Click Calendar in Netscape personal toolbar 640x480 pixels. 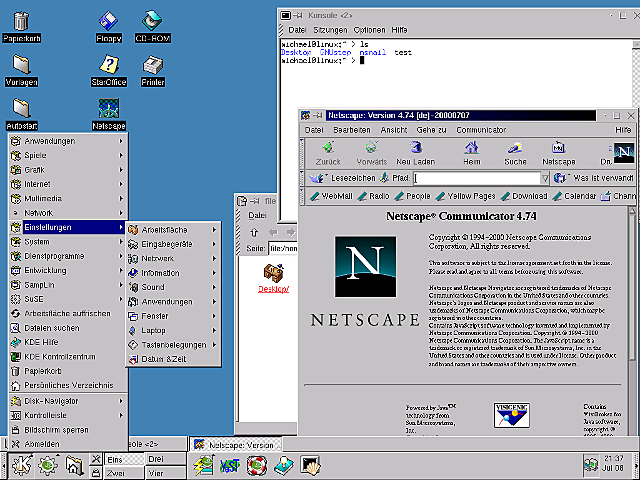point(574,196)
